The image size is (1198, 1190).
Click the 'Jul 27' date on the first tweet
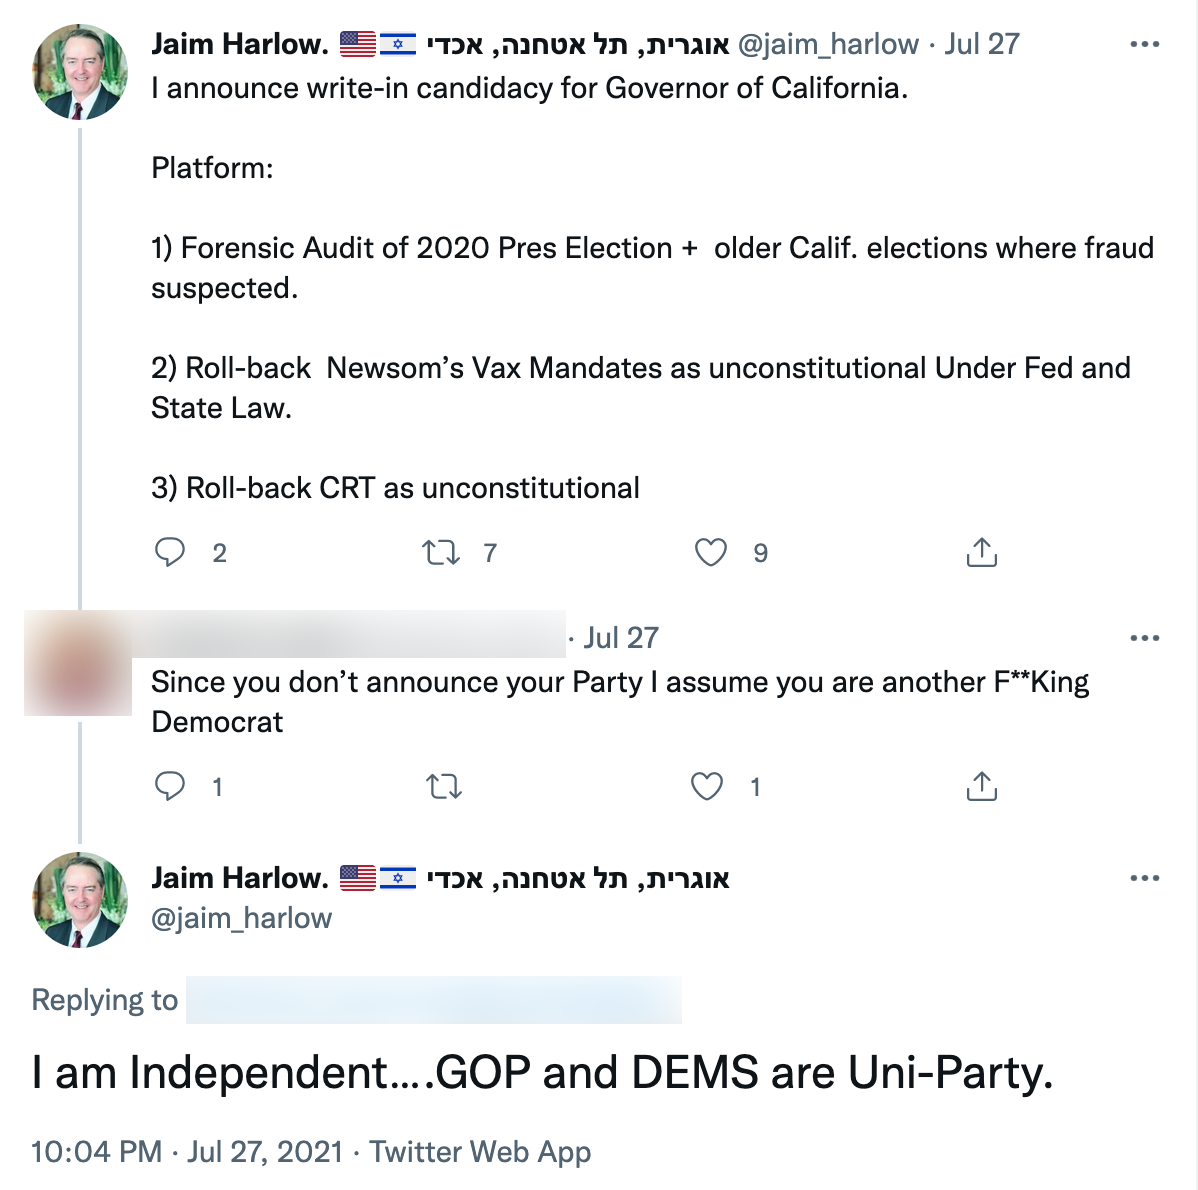tap(982, 44)
